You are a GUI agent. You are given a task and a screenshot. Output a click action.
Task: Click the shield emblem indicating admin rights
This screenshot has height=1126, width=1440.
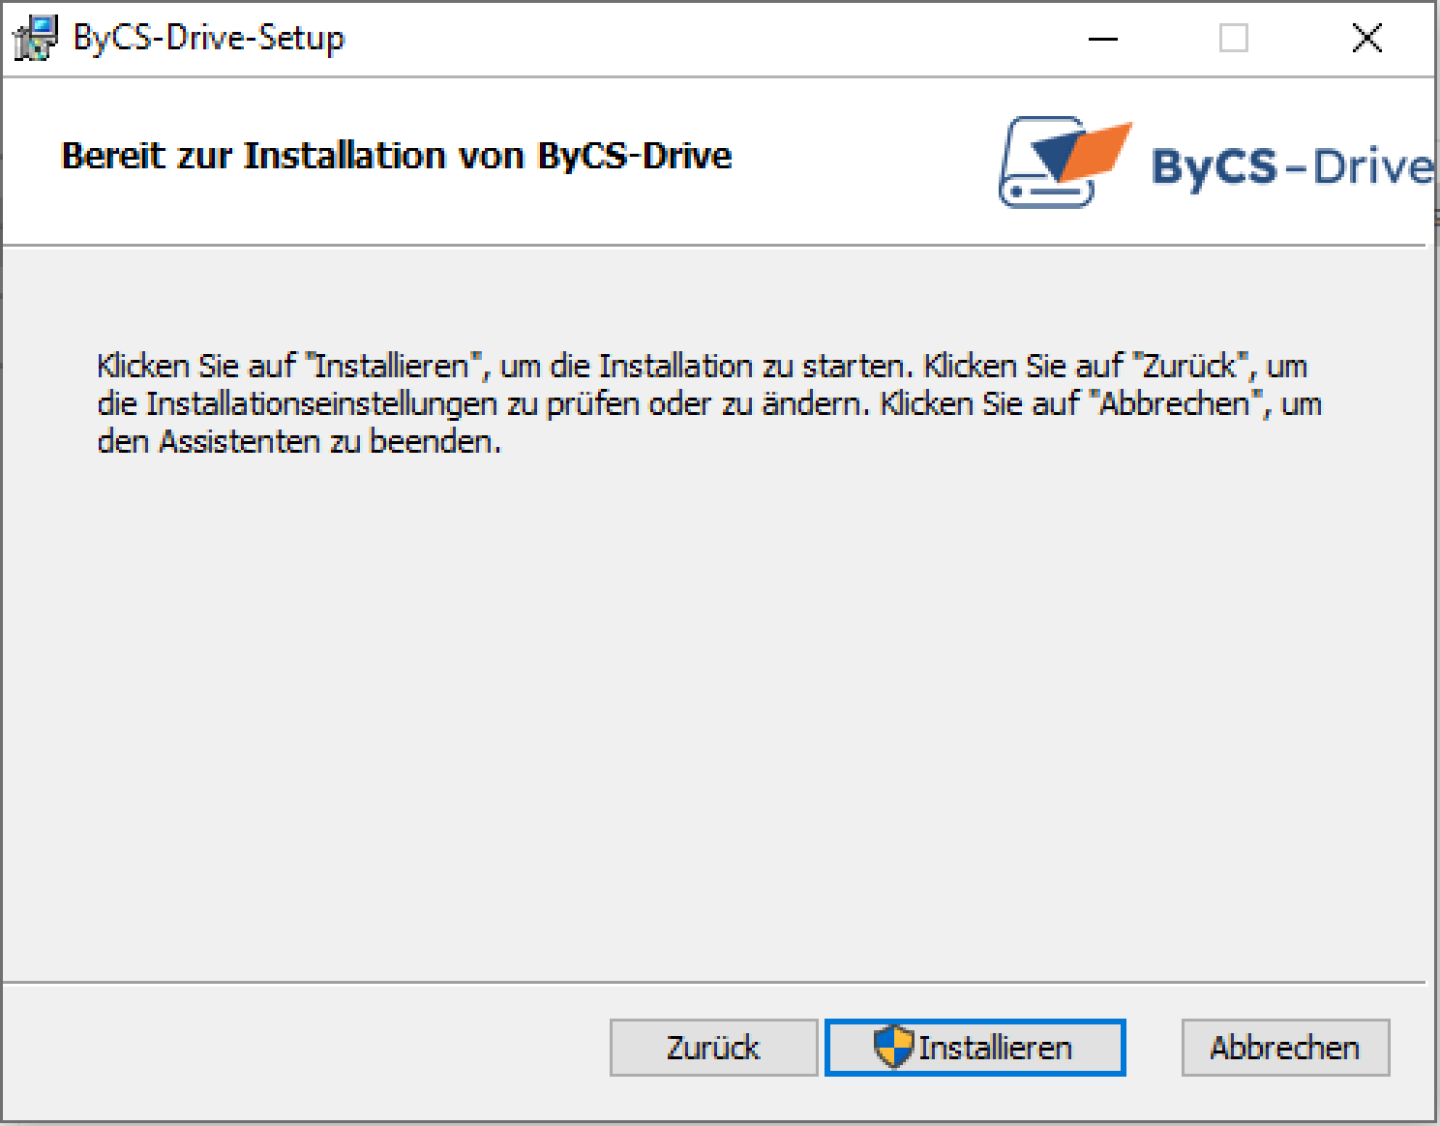pyautogui.click(x=893, y=1048)
